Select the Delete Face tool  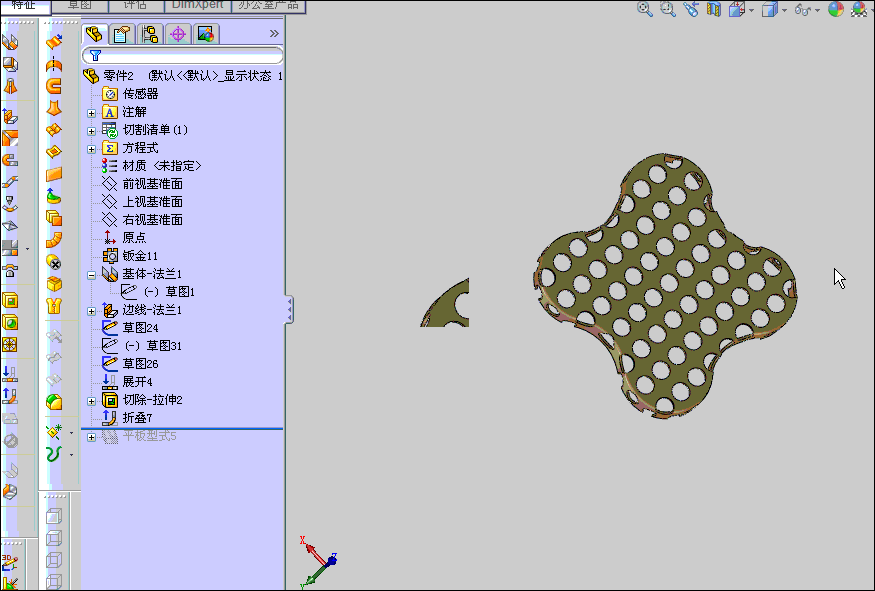click(54, 262)
